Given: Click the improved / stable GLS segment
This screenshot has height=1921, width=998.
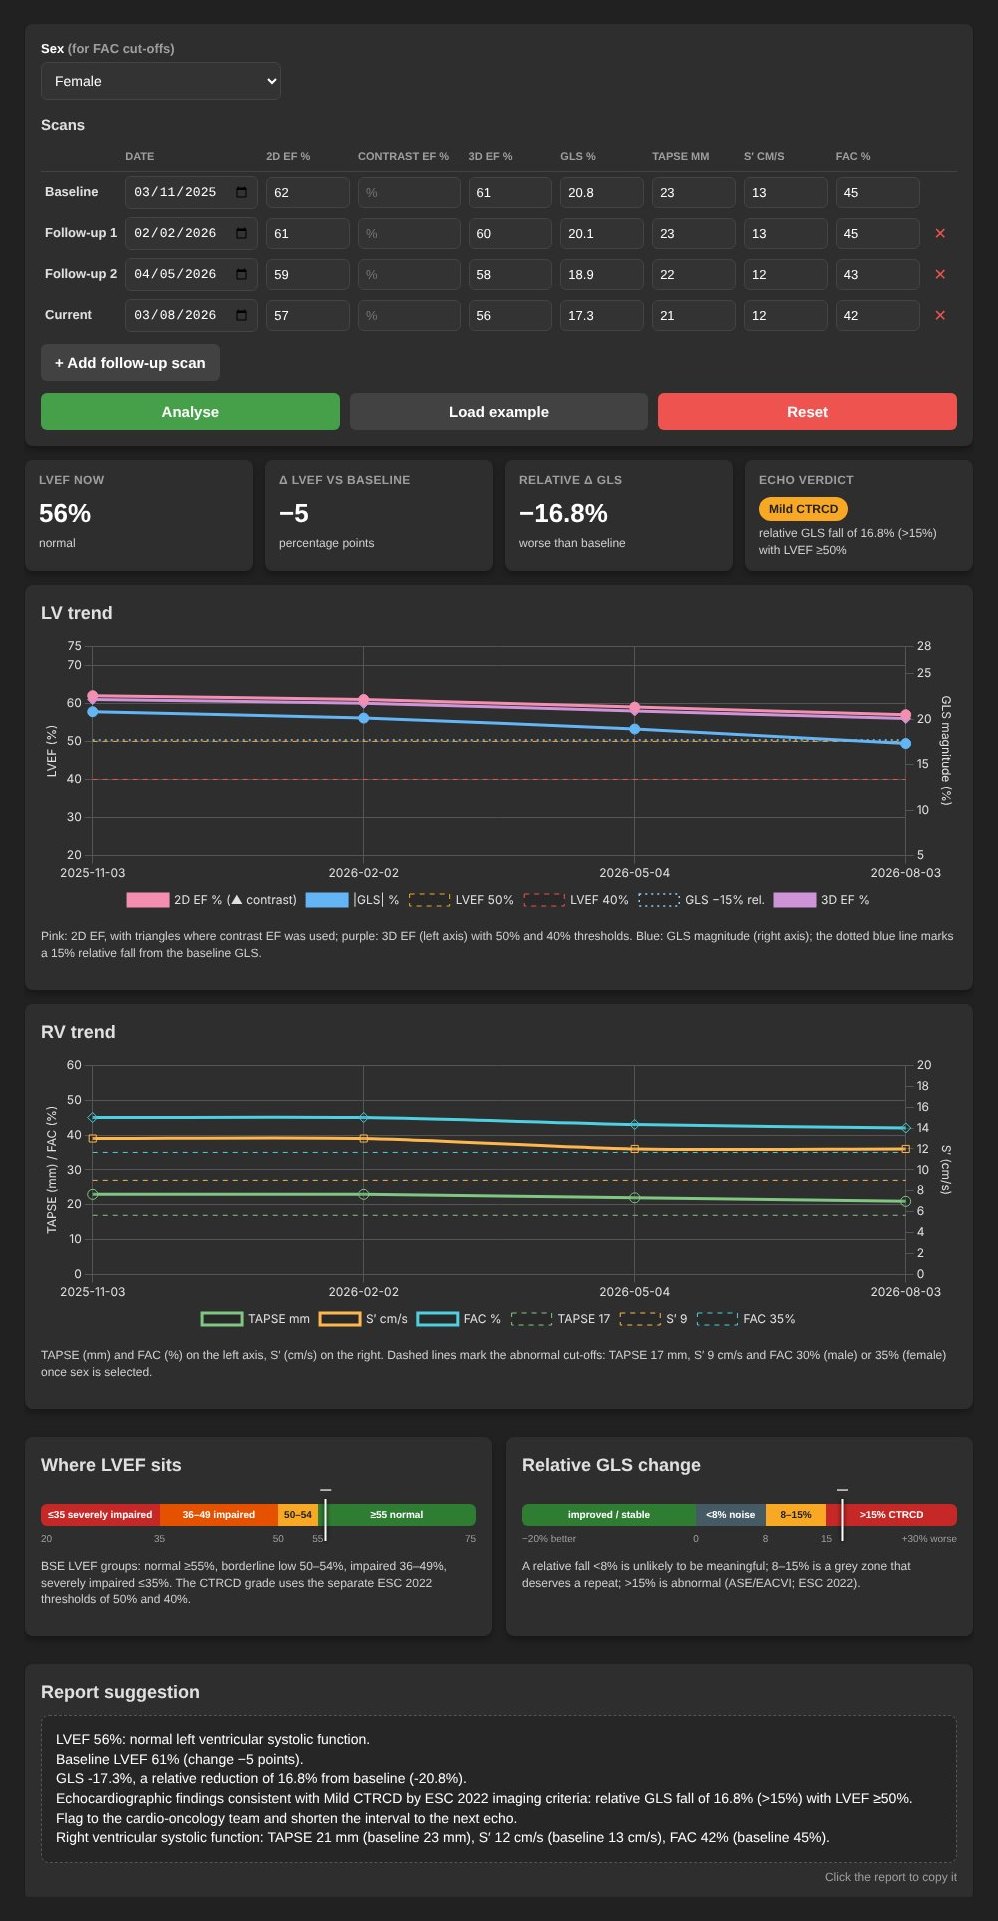Looking at the screenshot, I should (x=609, y=1514).
